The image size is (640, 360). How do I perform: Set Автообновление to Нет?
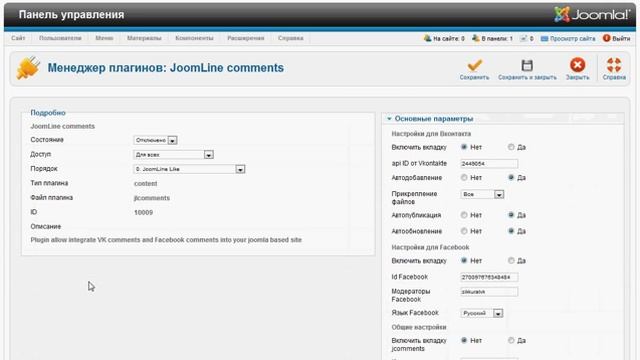[x=464, y=231]
